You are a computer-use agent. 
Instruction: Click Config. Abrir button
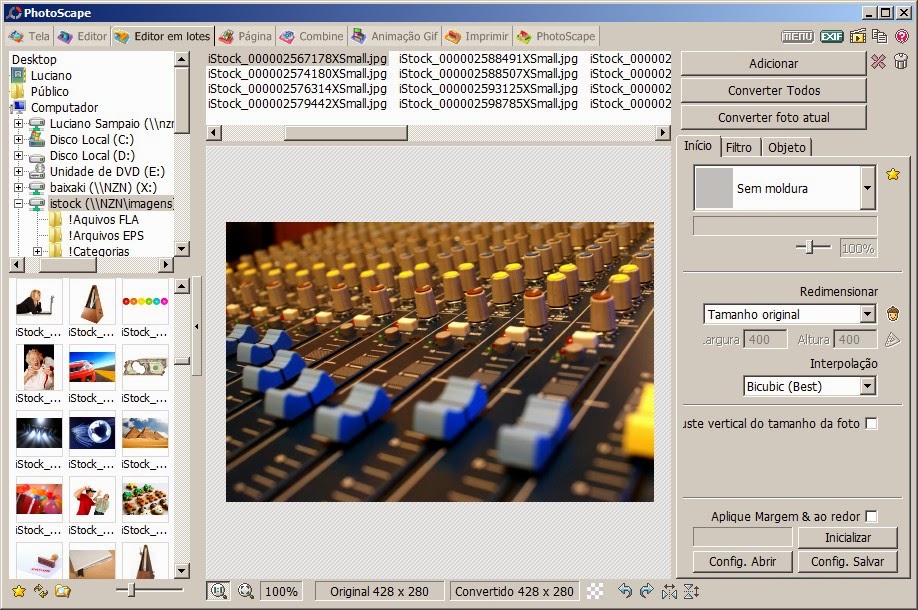[x=742, y=561]
